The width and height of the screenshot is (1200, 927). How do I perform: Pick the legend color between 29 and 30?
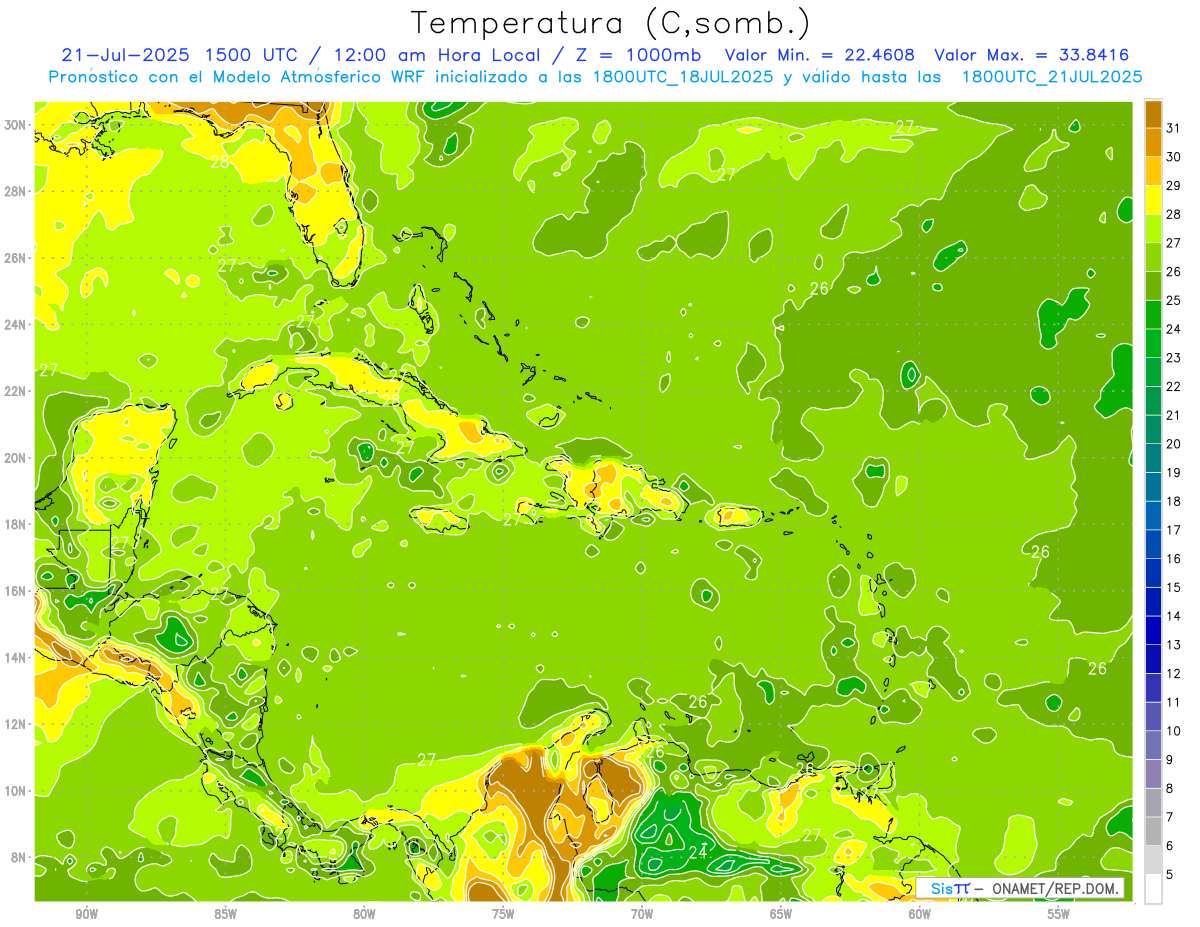click(x=1153, y=171)
